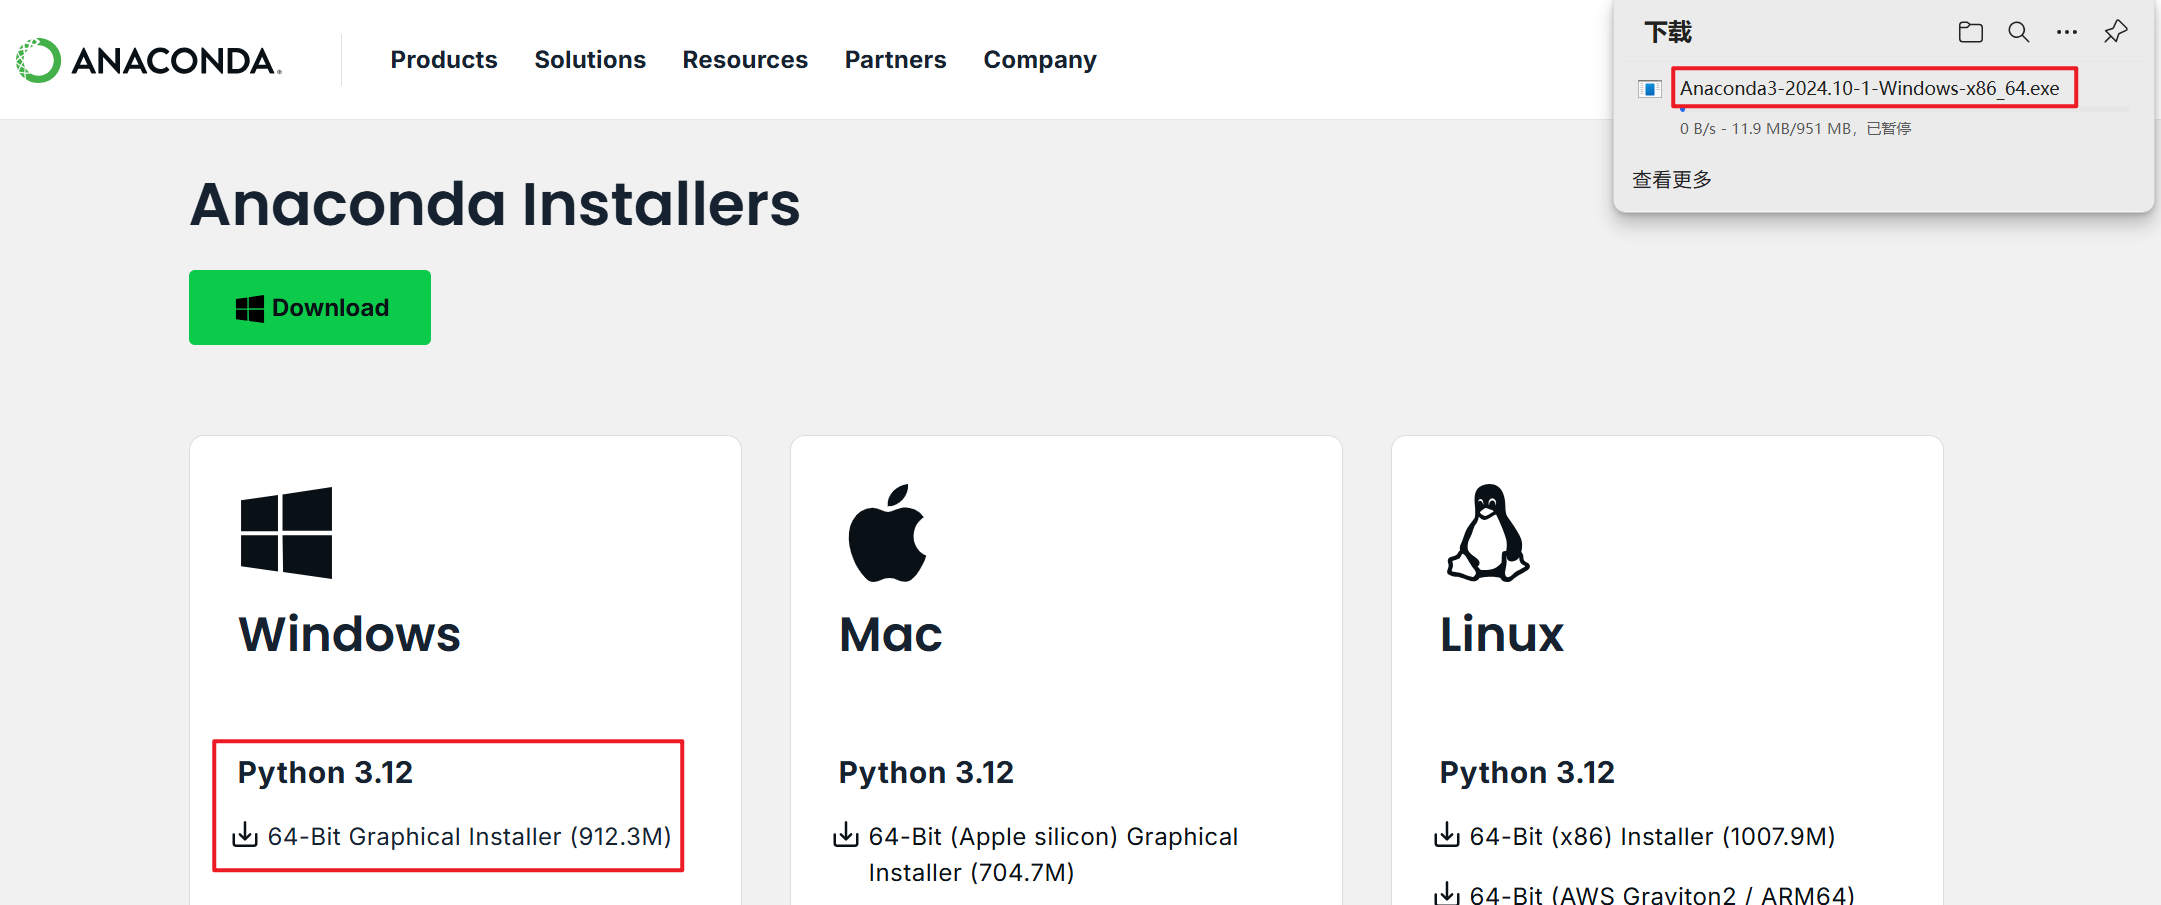
Task: Click Python 3.12 under Windows
Action: (325, 772)
